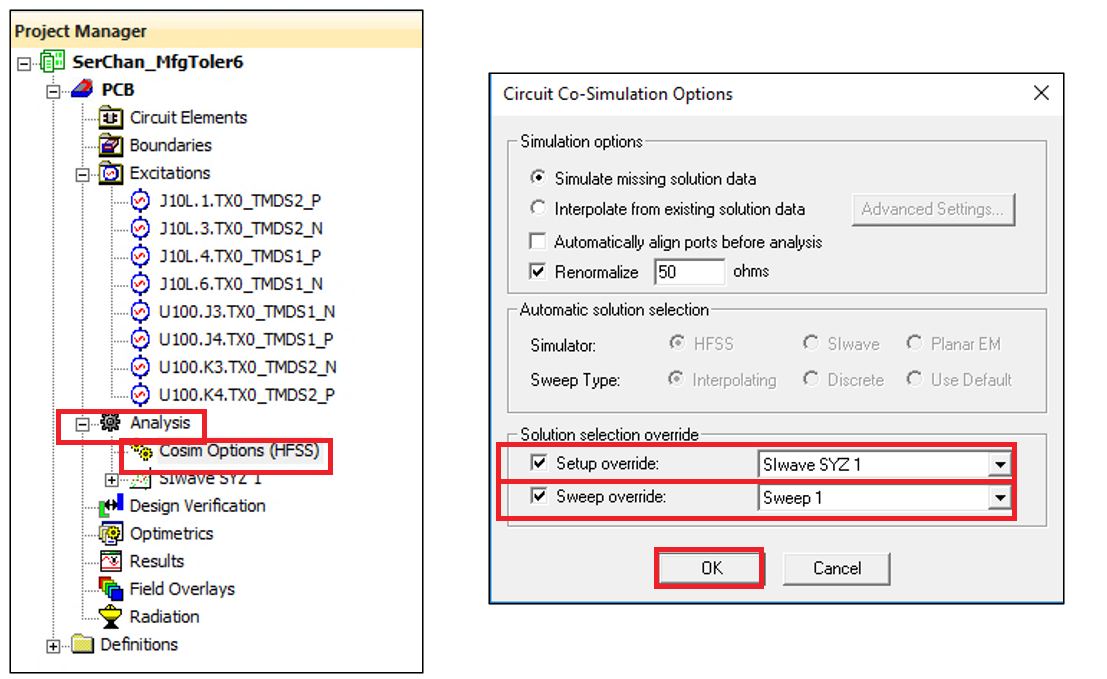Toggle the Sweep override checkbox
The width and height of the screenshot is (1107, 679).
pos(537,497)
